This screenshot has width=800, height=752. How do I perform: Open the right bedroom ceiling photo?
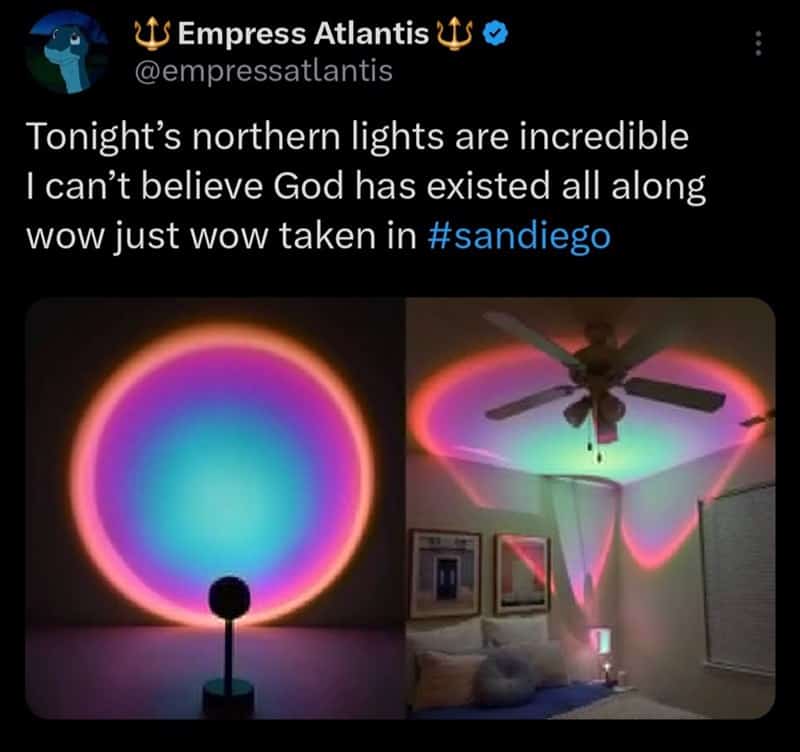click(591, 508)
